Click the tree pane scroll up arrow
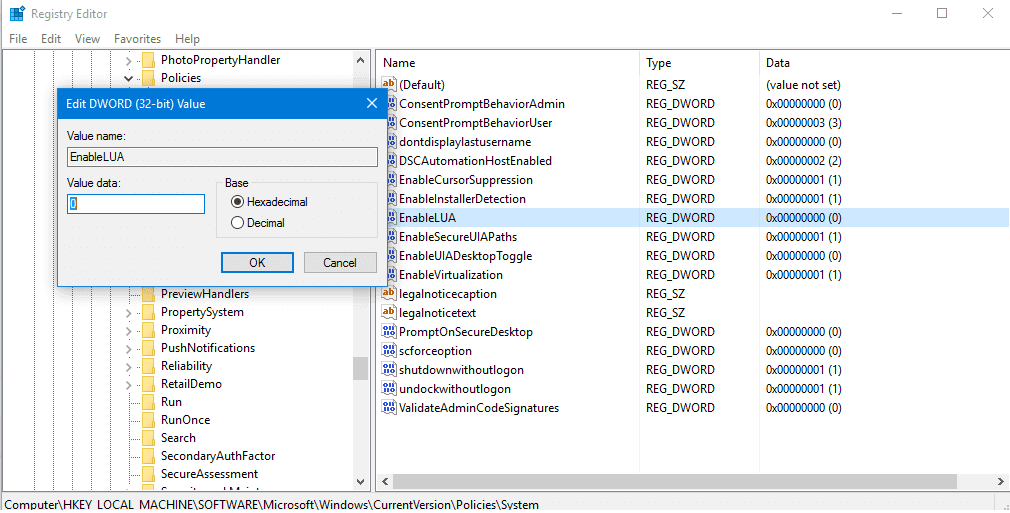 361,60
